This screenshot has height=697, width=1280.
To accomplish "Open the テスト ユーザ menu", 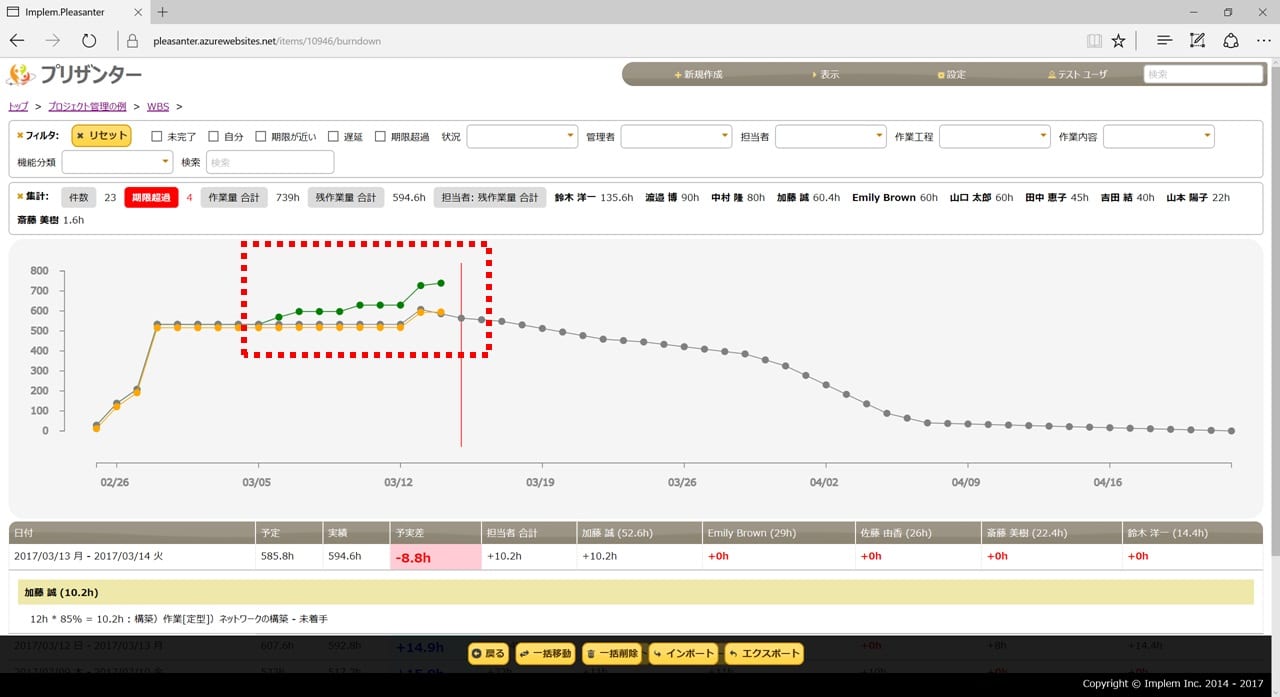I will click(x=1077, y=75).
